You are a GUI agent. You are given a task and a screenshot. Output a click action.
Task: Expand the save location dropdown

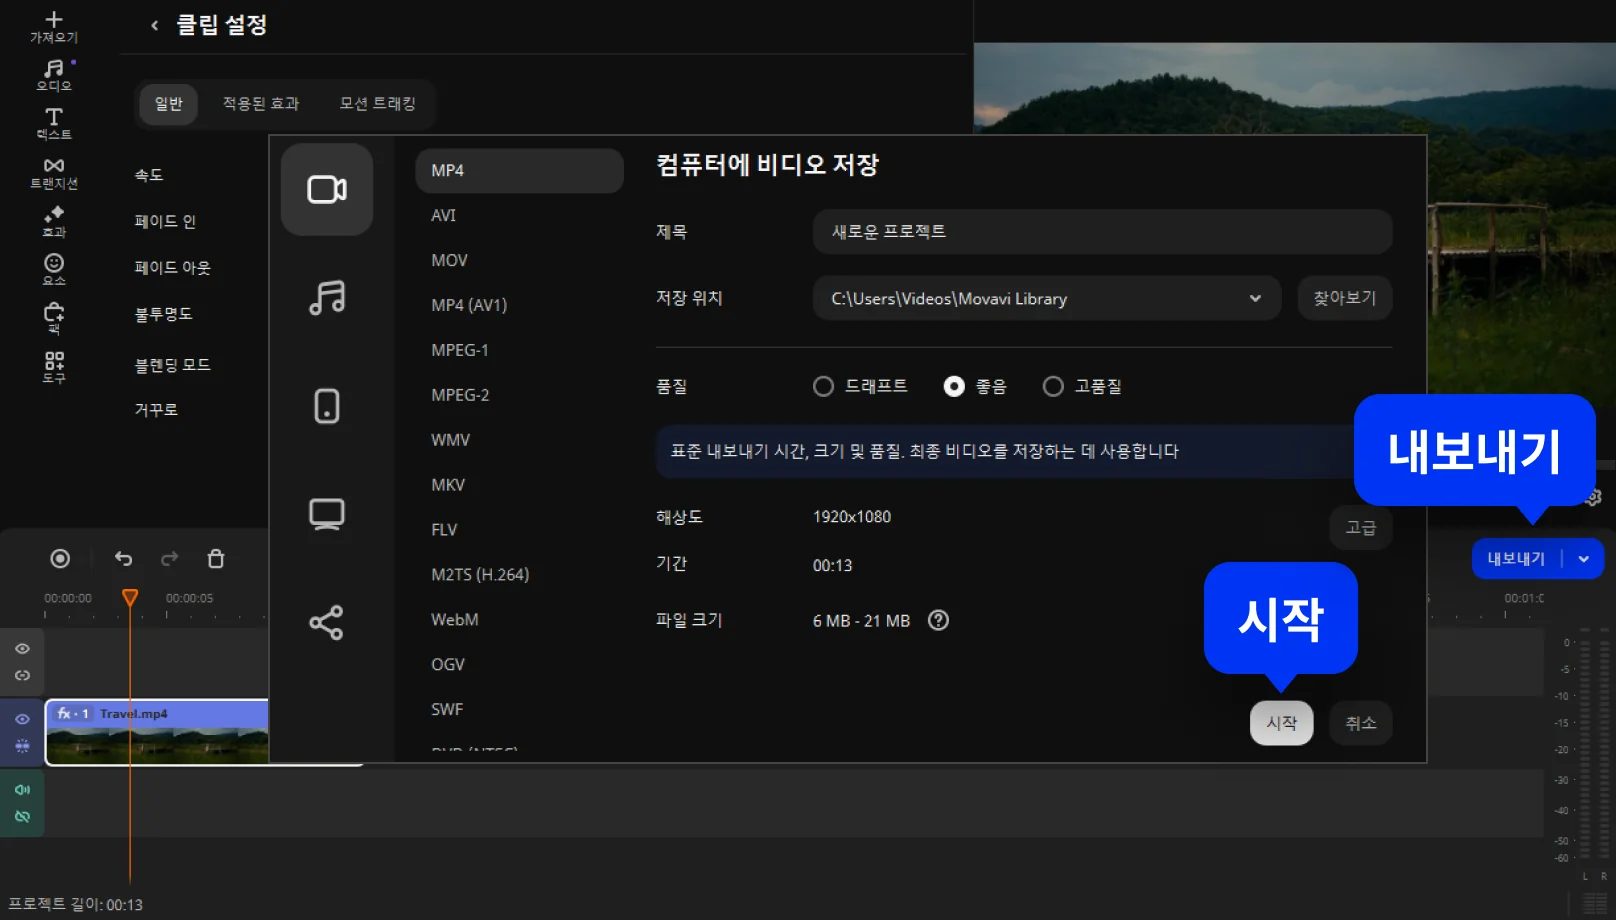point(1254,298)
